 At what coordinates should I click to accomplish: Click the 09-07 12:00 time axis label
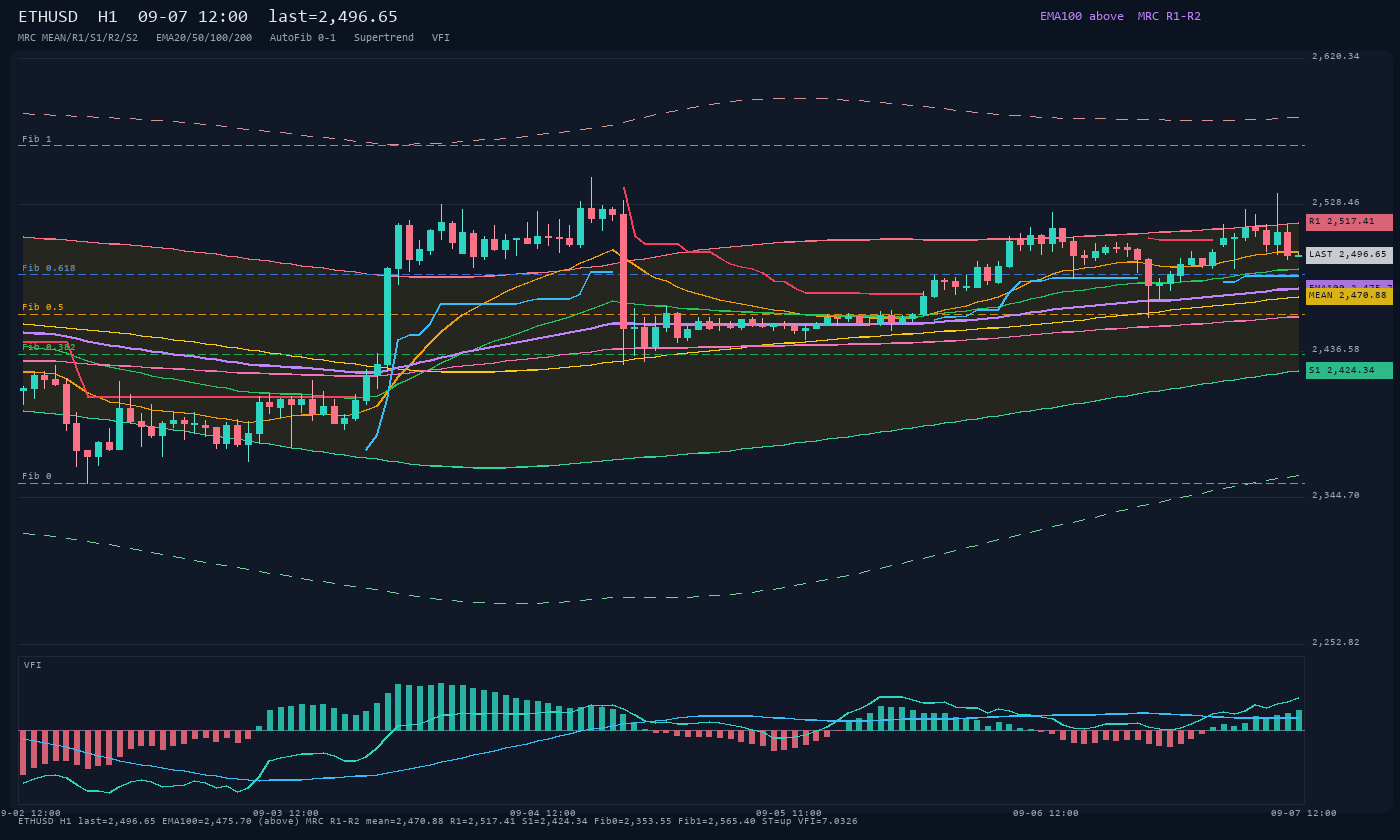click(x=1304, y=813)
